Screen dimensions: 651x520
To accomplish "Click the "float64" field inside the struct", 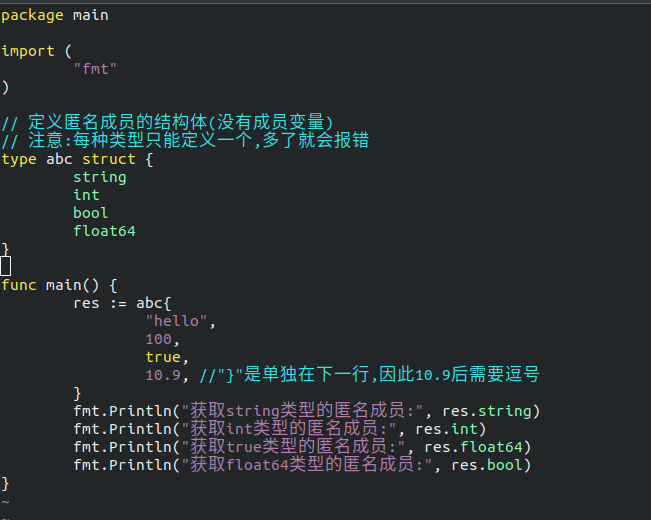I will 104,231.
